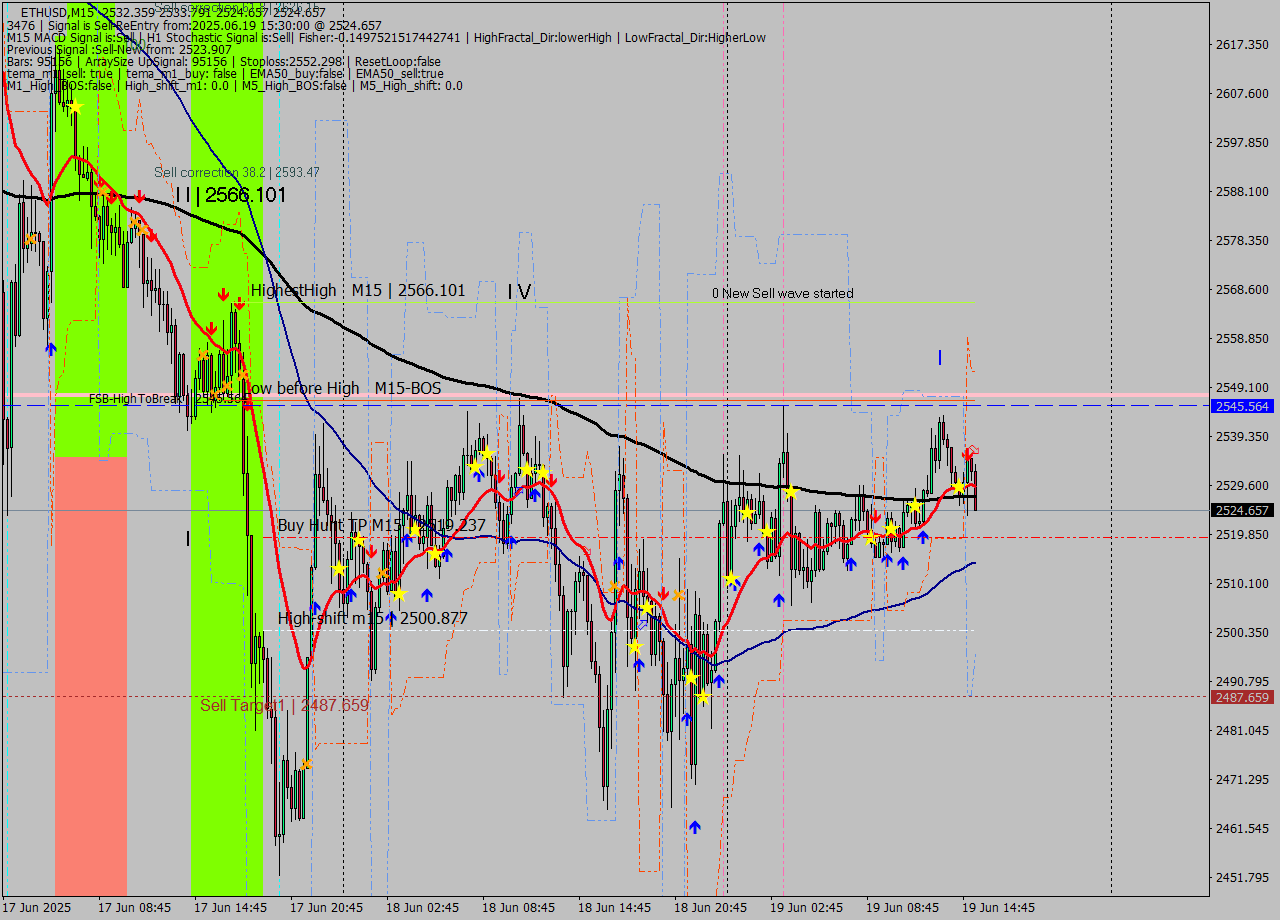Select the current price tag 2524.657

pos(1240,510)
